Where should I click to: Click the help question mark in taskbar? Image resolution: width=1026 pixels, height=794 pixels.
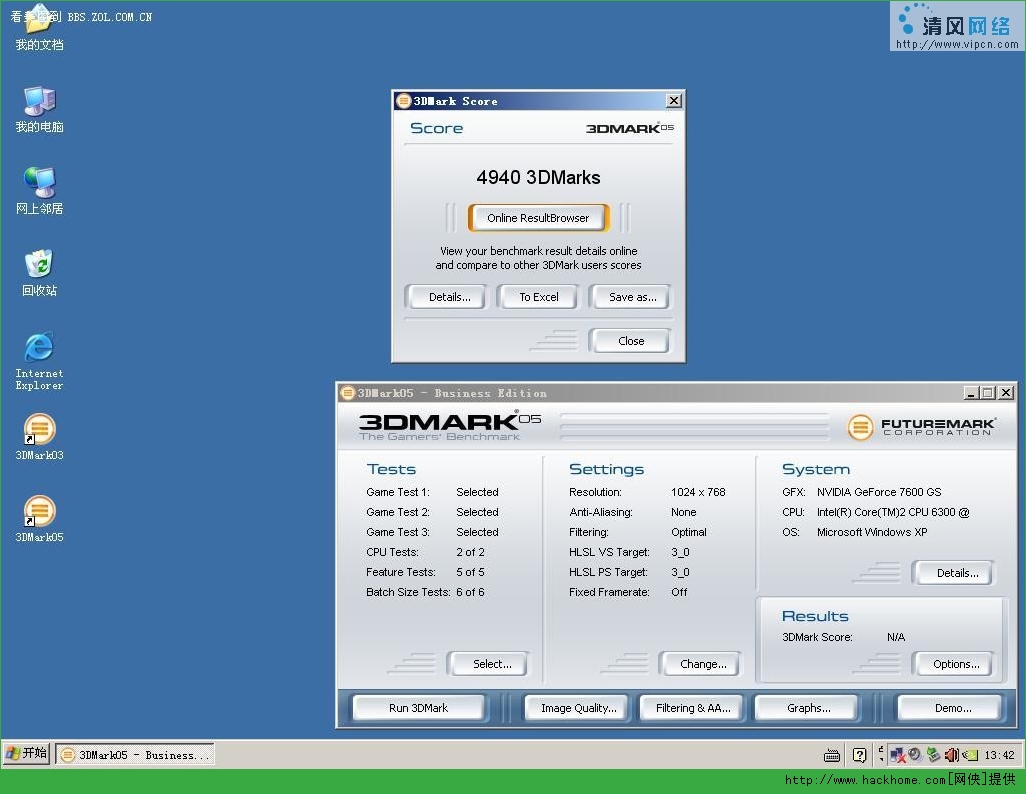[860, 755]
